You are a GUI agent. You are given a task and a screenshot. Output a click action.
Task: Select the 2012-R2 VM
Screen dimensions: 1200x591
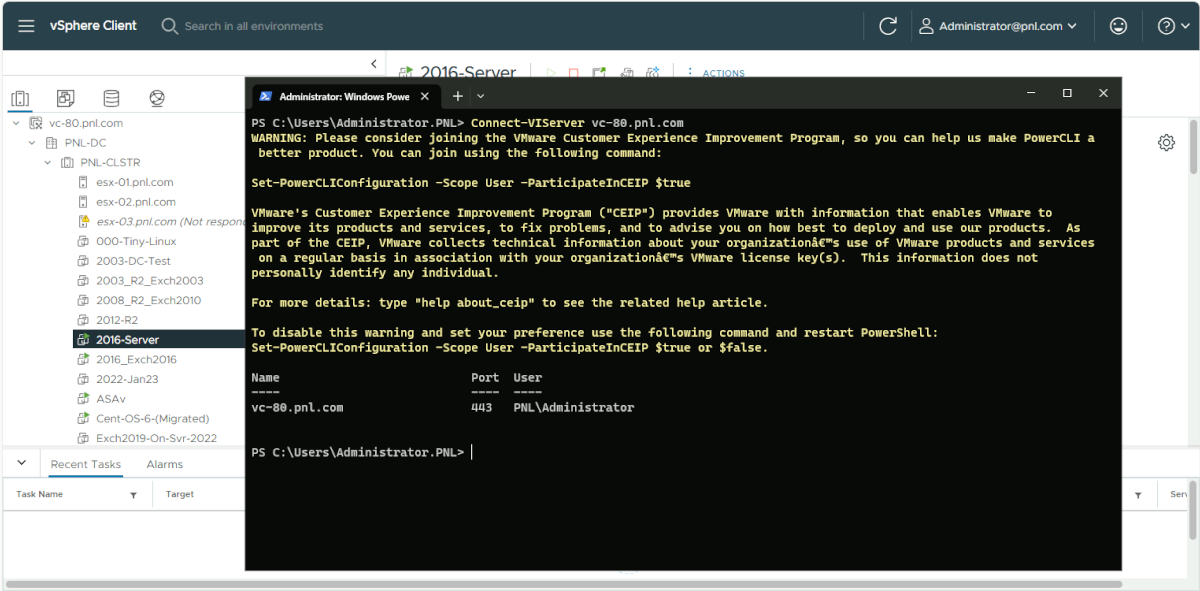pos(117,320)
